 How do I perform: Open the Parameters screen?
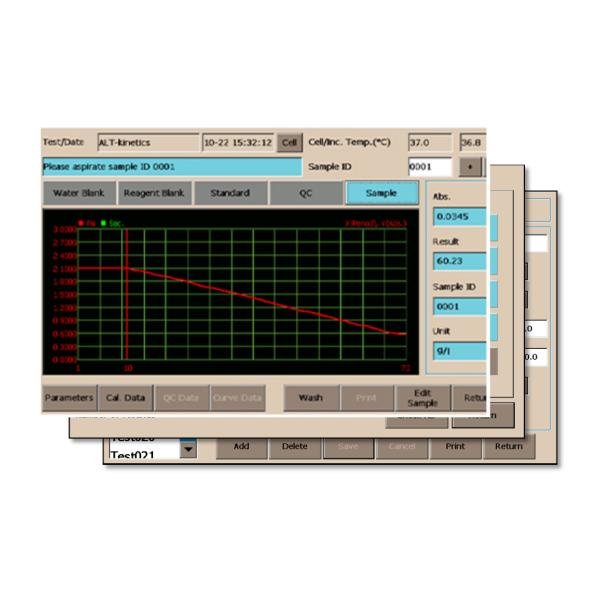click(68, 397)
